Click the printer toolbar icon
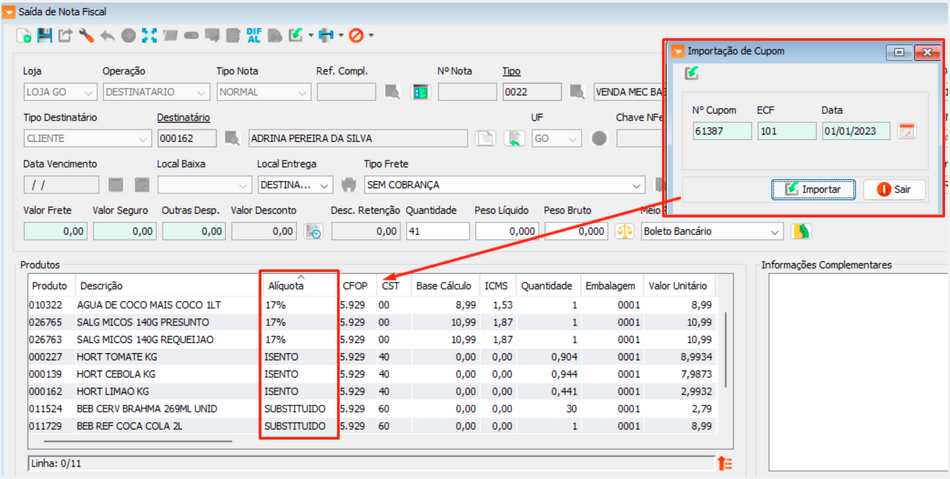Viewport: 950px width, 479px height. click(x=326, y=36)
